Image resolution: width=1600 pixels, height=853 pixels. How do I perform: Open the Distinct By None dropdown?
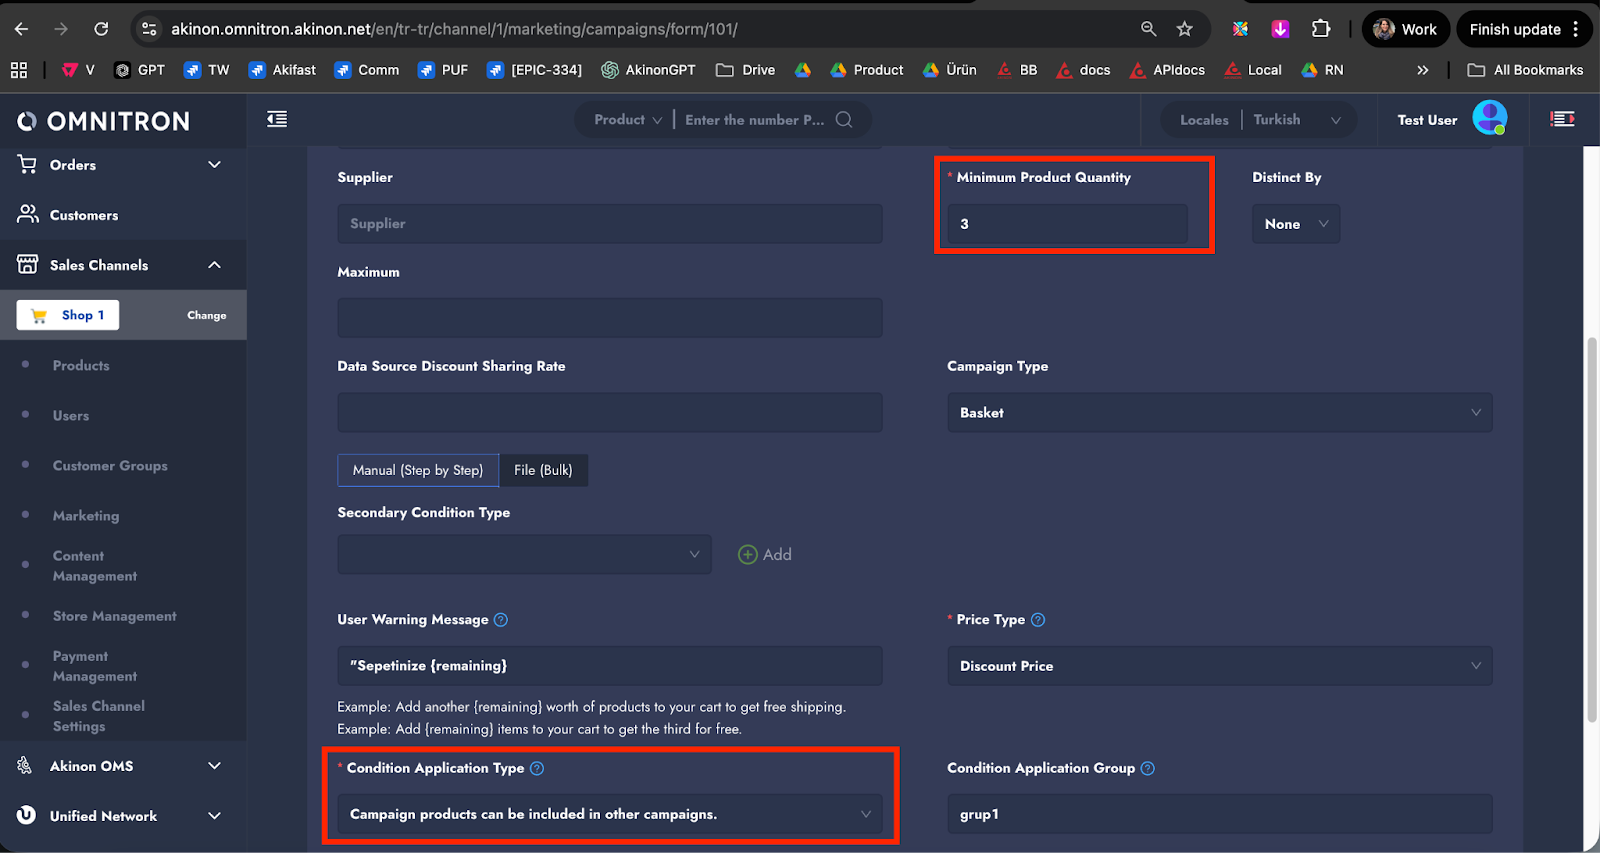(x=1295, y=224)
